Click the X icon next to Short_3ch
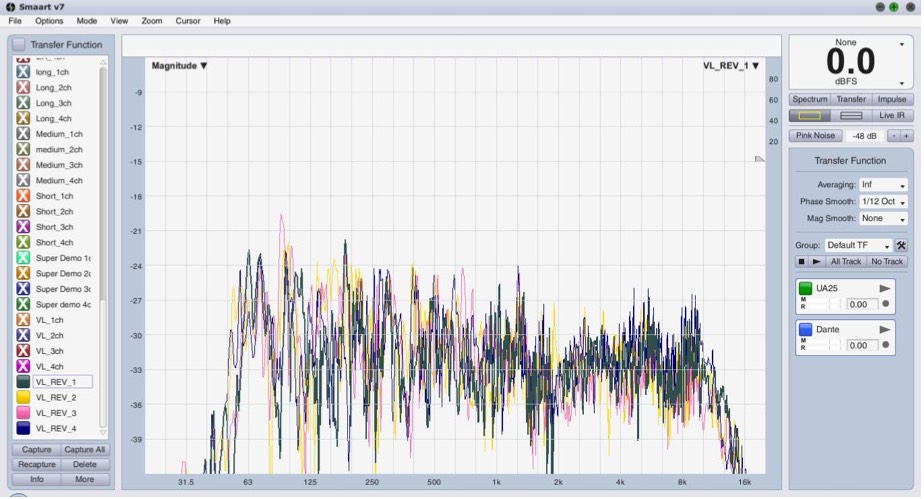The height and width of the screenshot is (499, 924). pyautogui.click(x=23, y=227)
